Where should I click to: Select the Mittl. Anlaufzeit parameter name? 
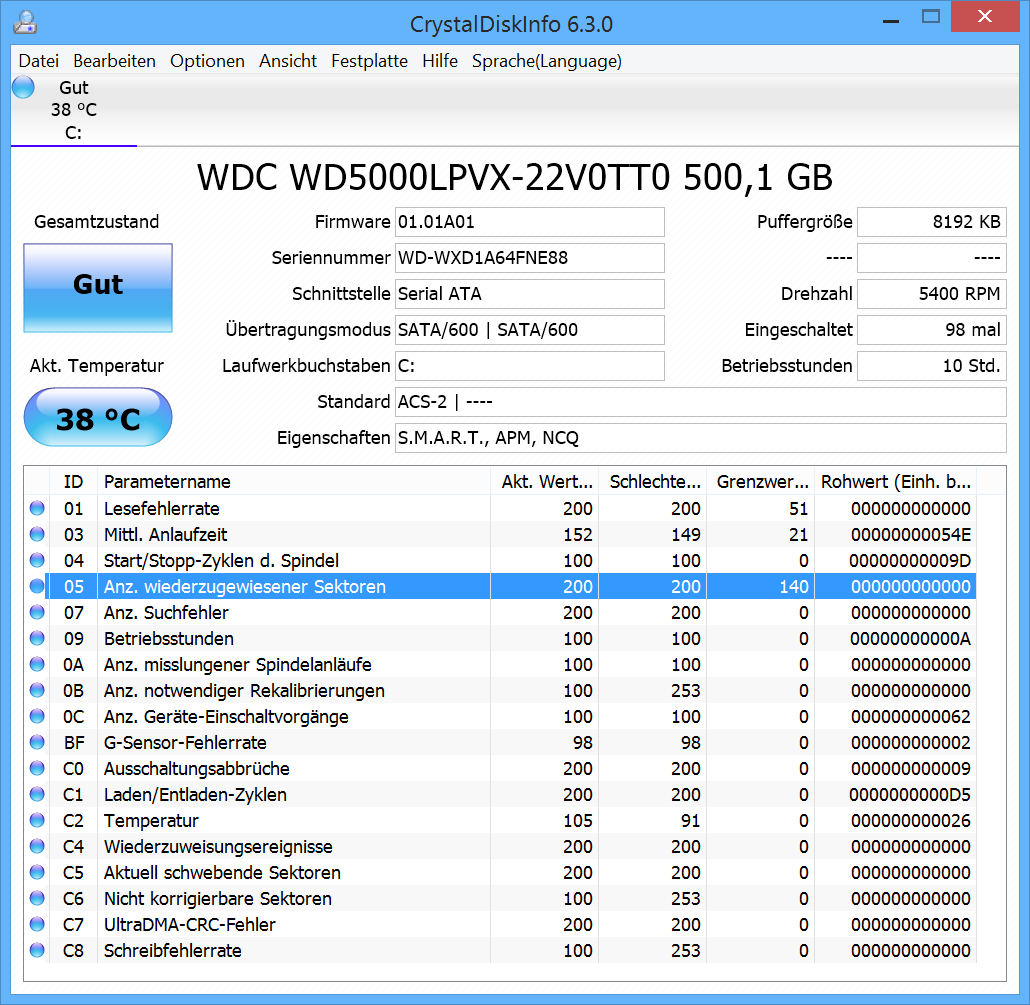tap(166, 535)
